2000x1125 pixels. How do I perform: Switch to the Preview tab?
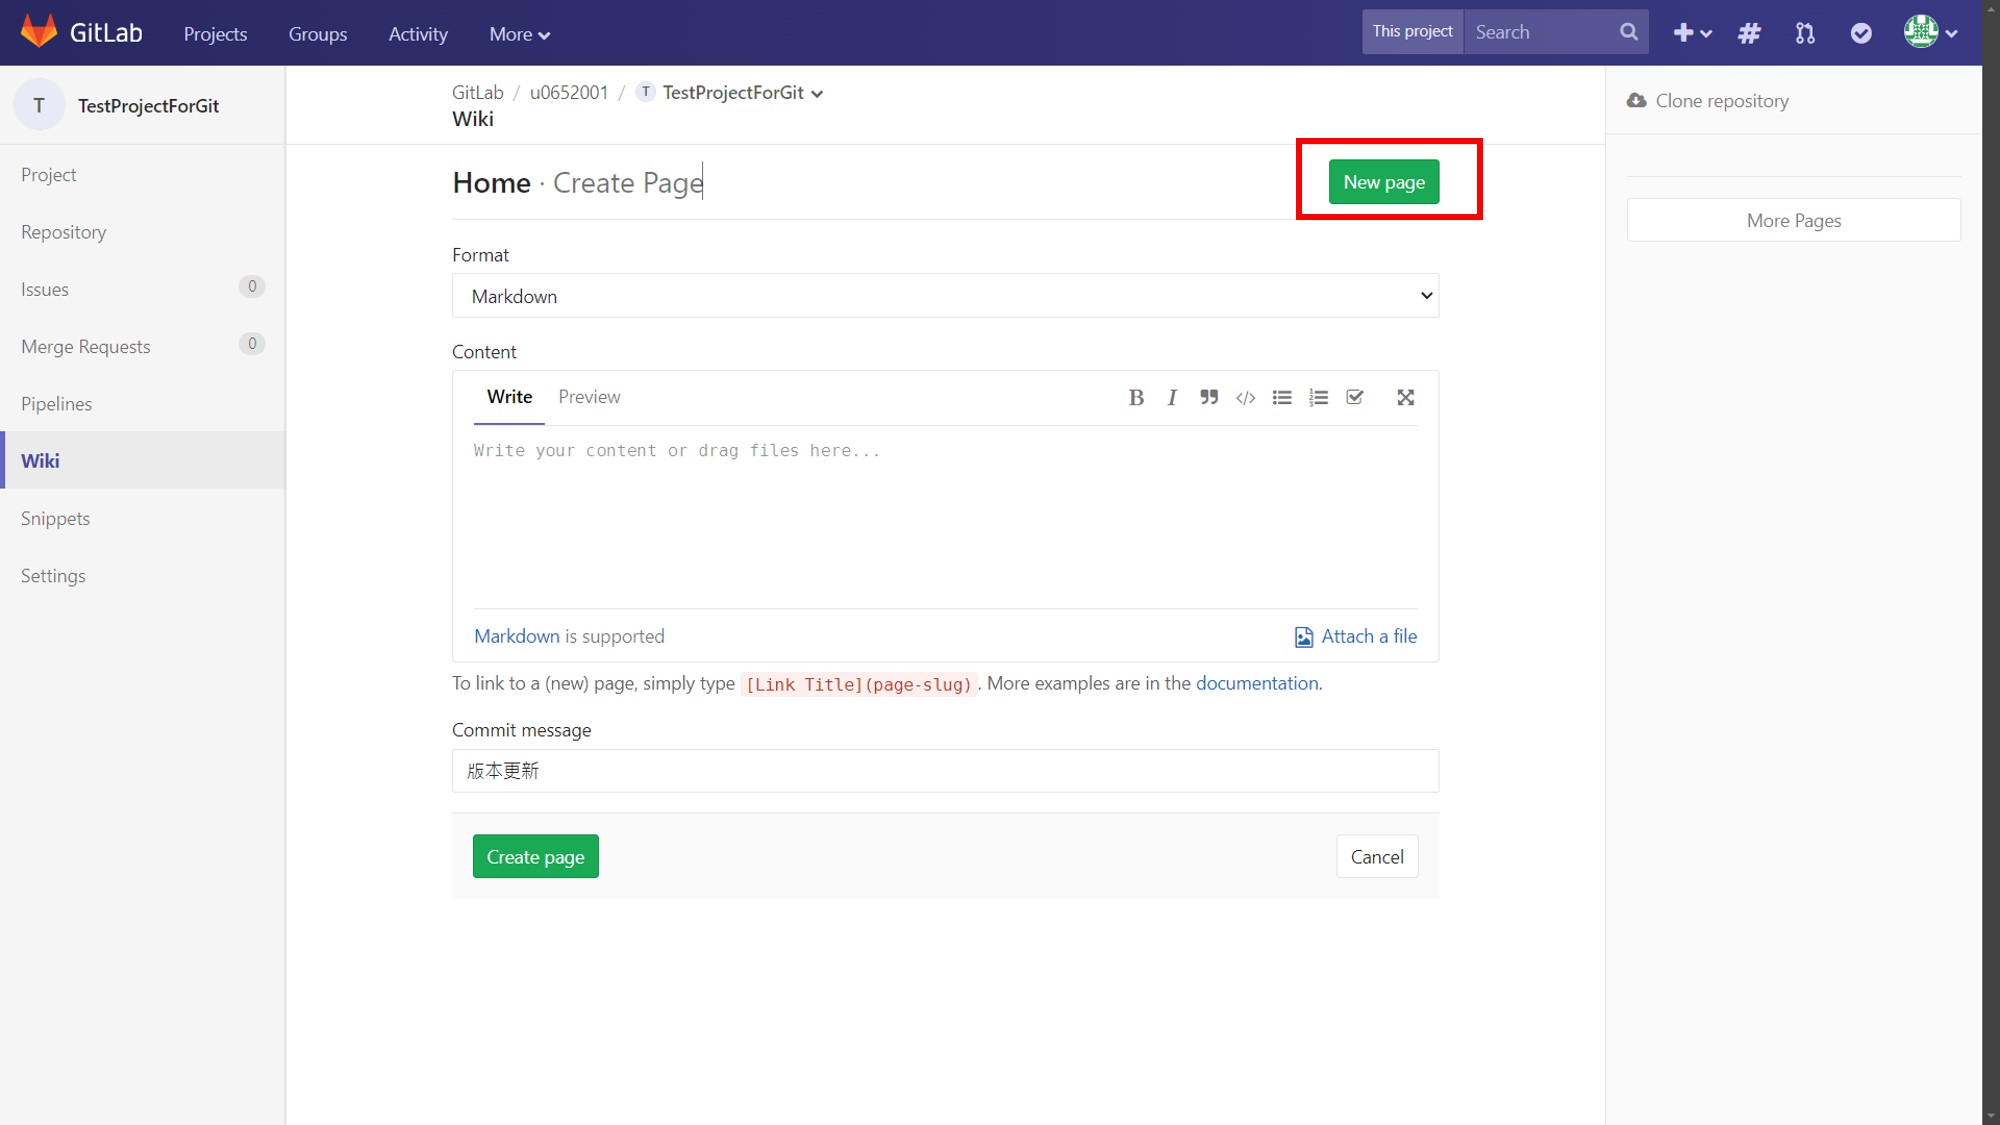(589, 396)
